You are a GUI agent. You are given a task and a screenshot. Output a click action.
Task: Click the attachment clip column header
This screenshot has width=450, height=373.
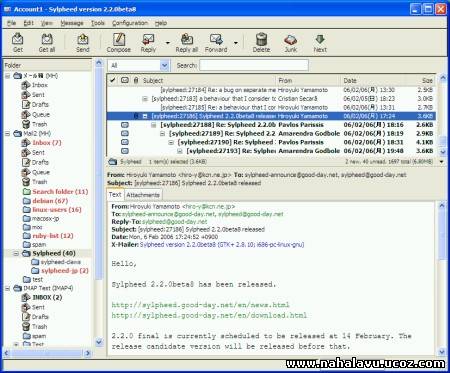click(136, 80)
